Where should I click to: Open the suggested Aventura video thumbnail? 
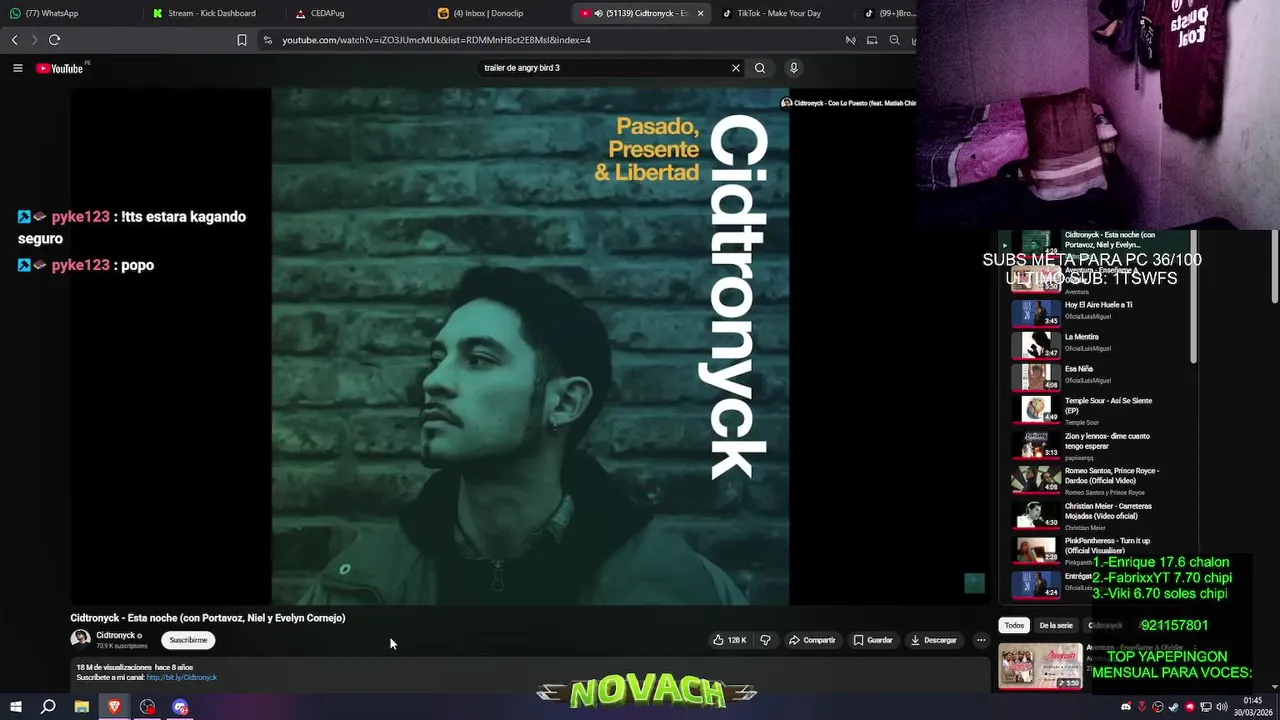pyautogui.click(x=1041, y=666)
